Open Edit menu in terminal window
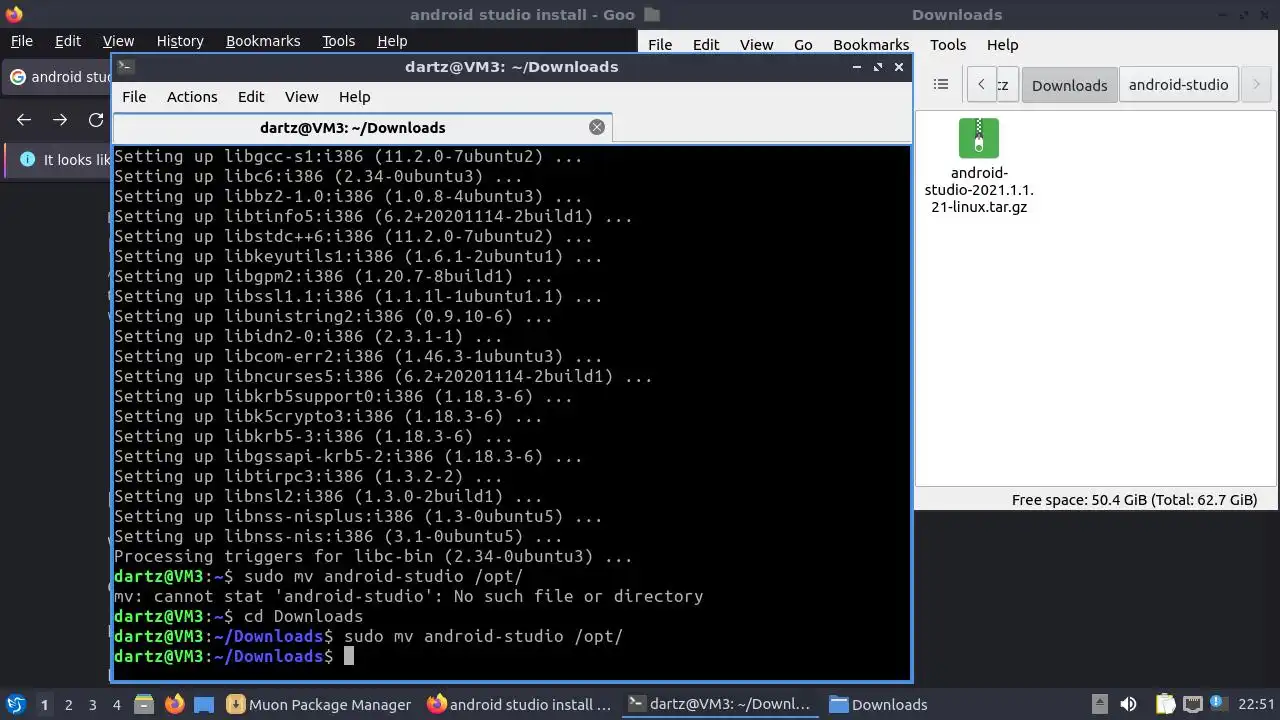The image size is (1280, 720). [x=251, y=97]
